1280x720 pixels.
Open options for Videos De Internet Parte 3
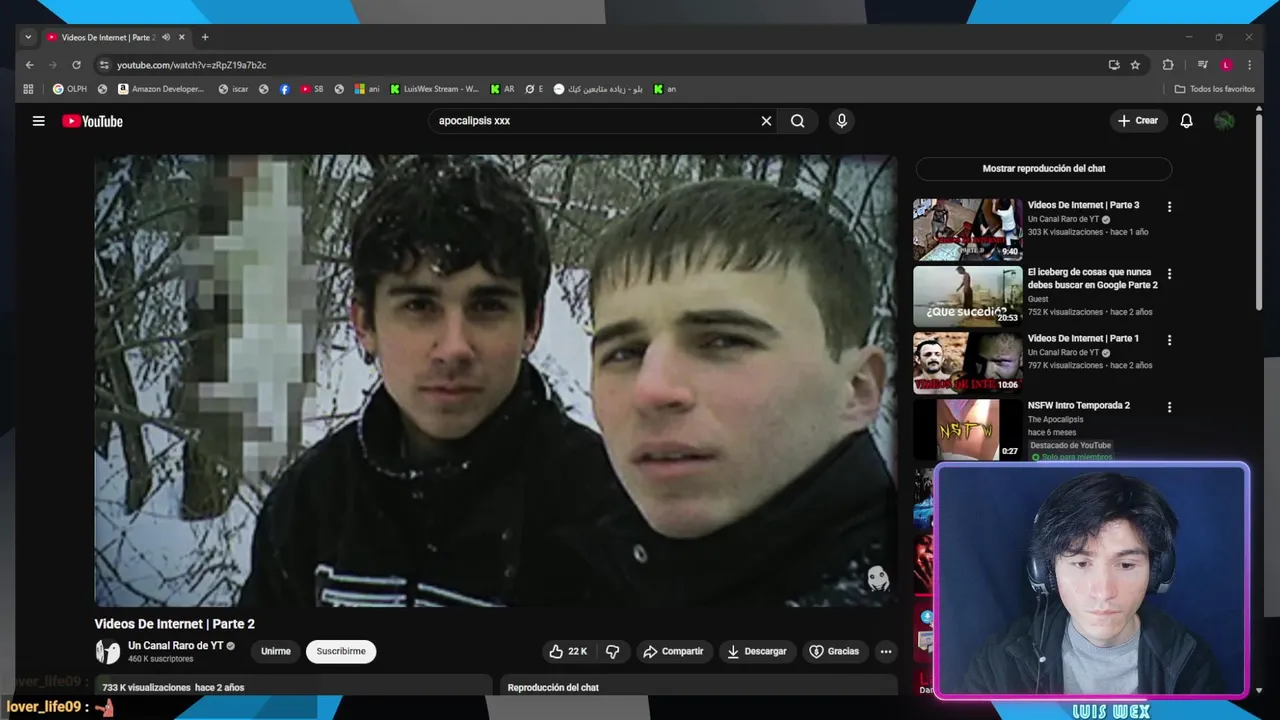(x=1169, y=207)
